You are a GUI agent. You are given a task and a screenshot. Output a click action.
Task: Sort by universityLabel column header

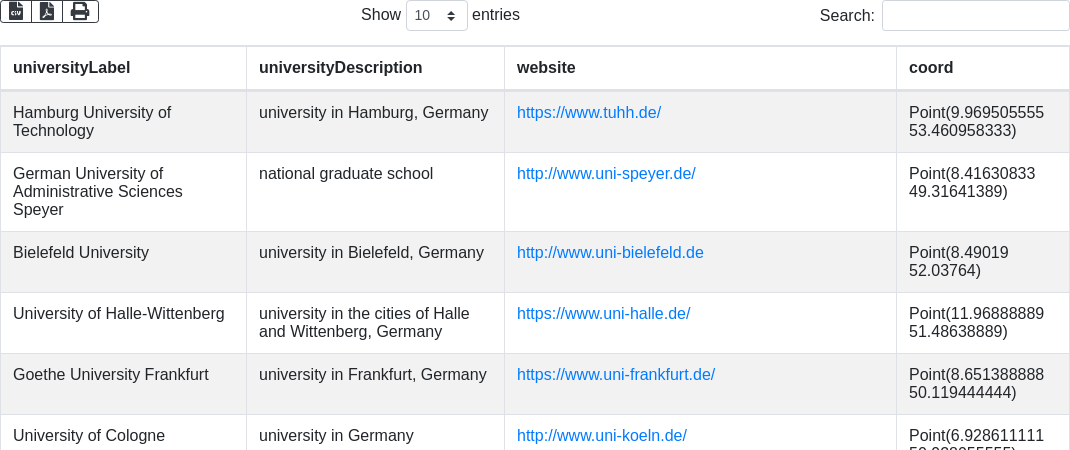coord(124,68)
